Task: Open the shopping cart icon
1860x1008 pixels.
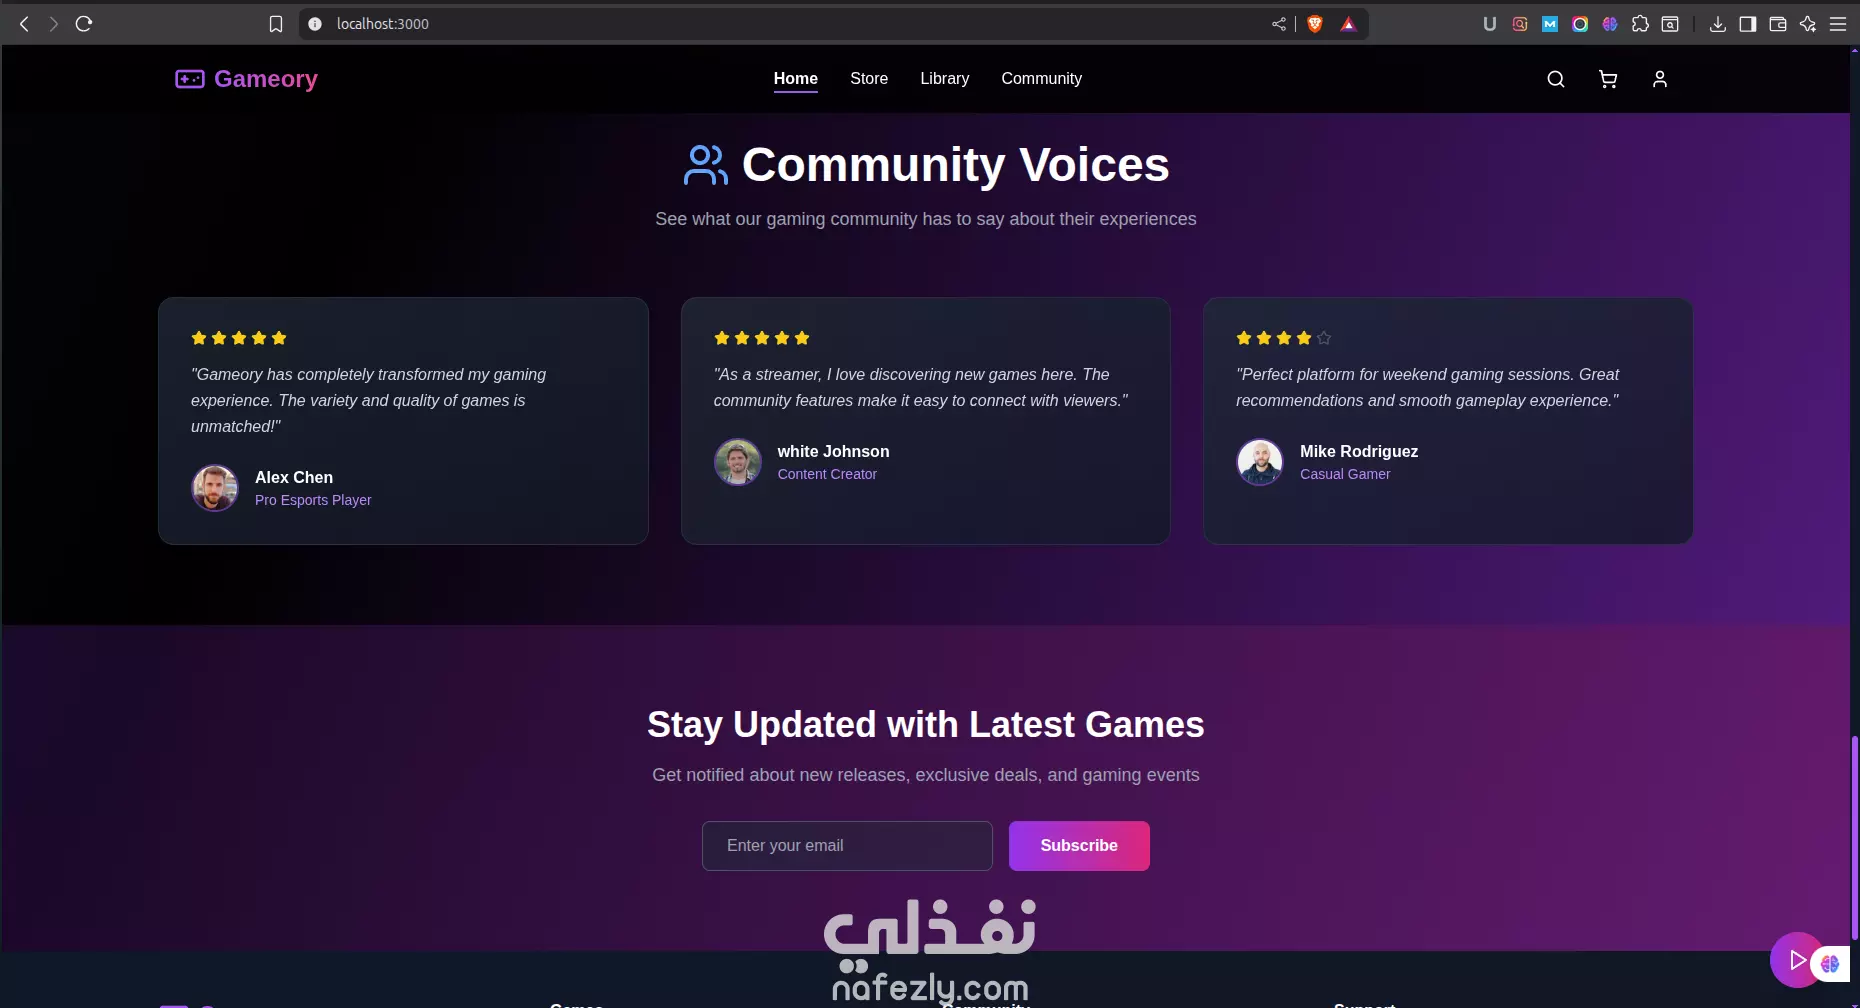Action: 1607,79
